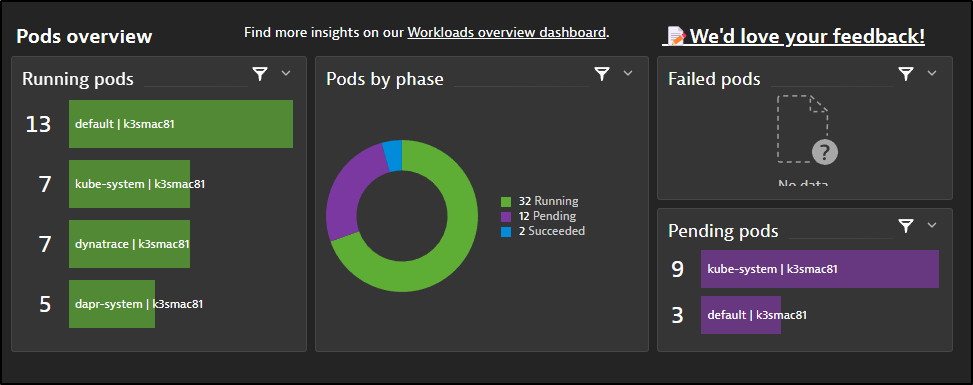The height and width of the screenshot is (385, 973).
Task: Expand the Pending pods tile chevron menu
Action: (932, 225)
